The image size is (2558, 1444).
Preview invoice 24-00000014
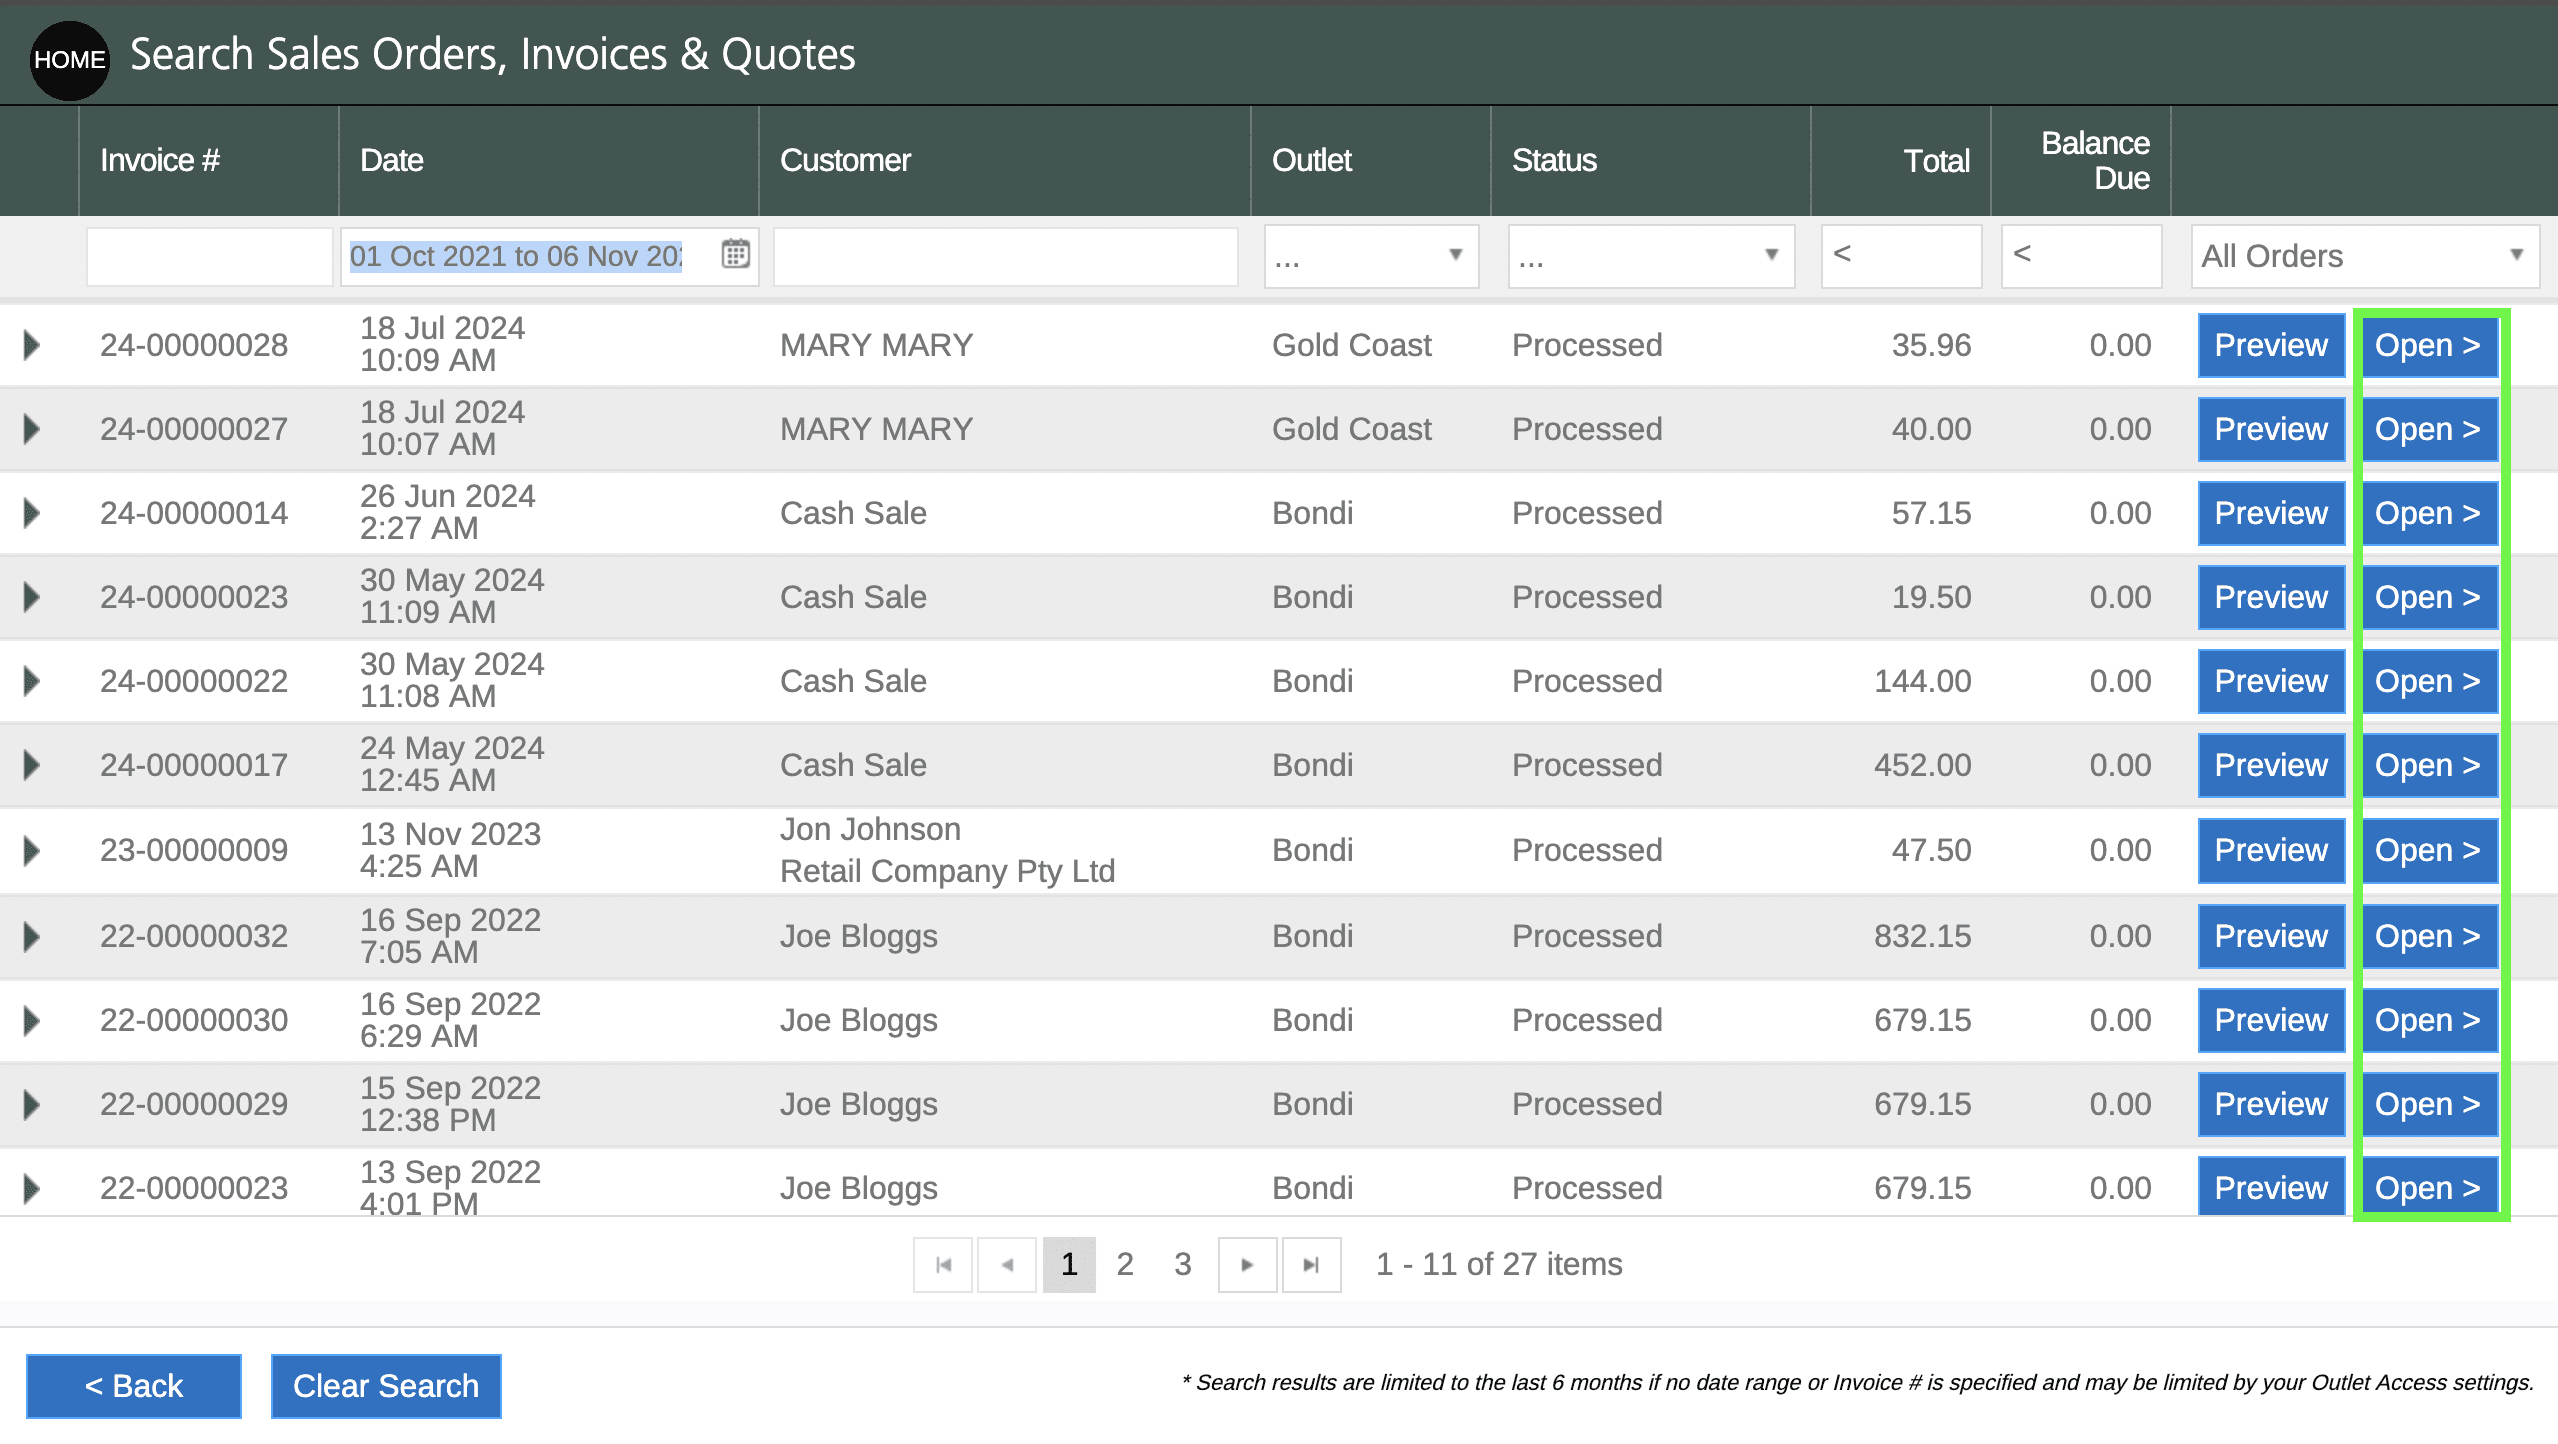click(2271, 513)
